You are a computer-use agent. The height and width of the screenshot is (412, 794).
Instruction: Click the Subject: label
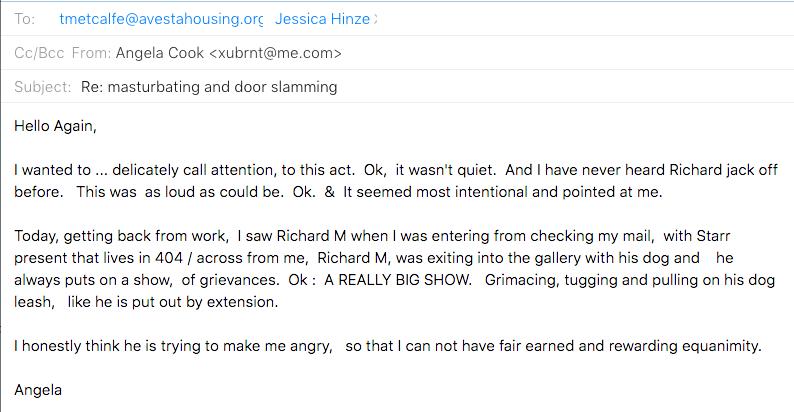click(x=43, y=87)
